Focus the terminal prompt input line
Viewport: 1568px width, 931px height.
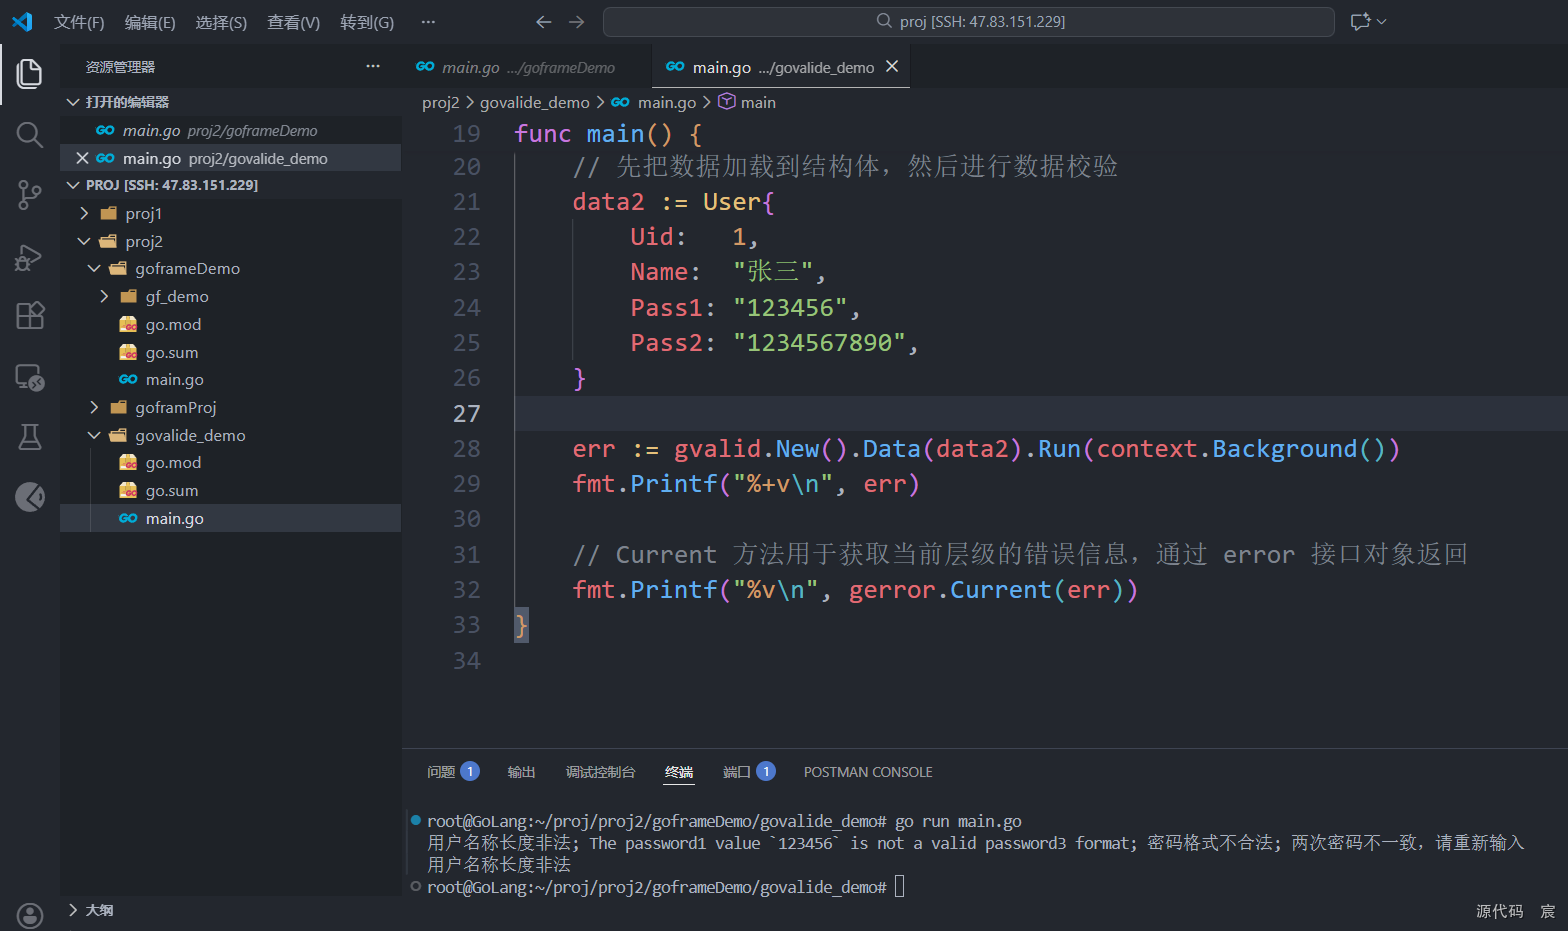899,886
